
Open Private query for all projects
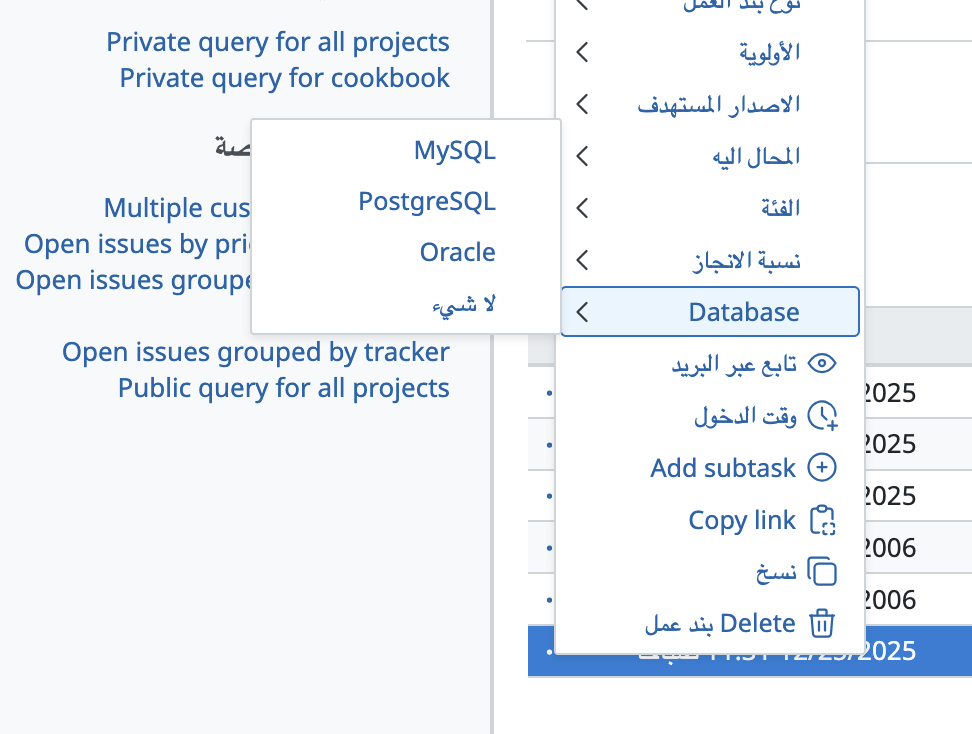(278, 42)
